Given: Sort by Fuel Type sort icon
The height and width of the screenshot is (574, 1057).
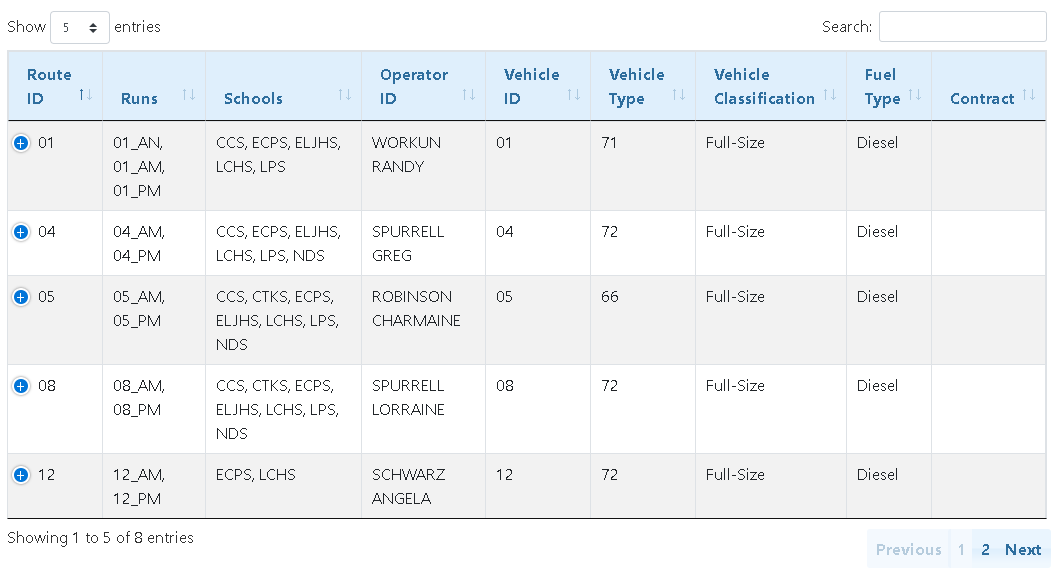Looking at the screenshot, I should click(914, 95).
